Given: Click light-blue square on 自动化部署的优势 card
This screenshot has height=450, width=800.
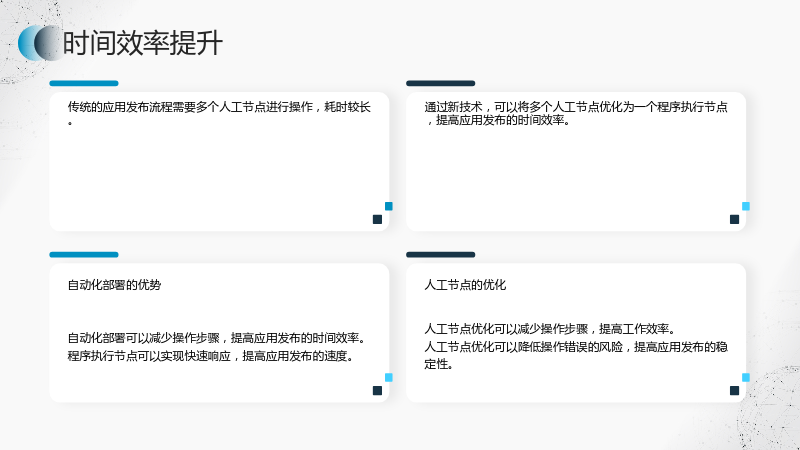Looking at the screenshot, I should pos(389,378).
